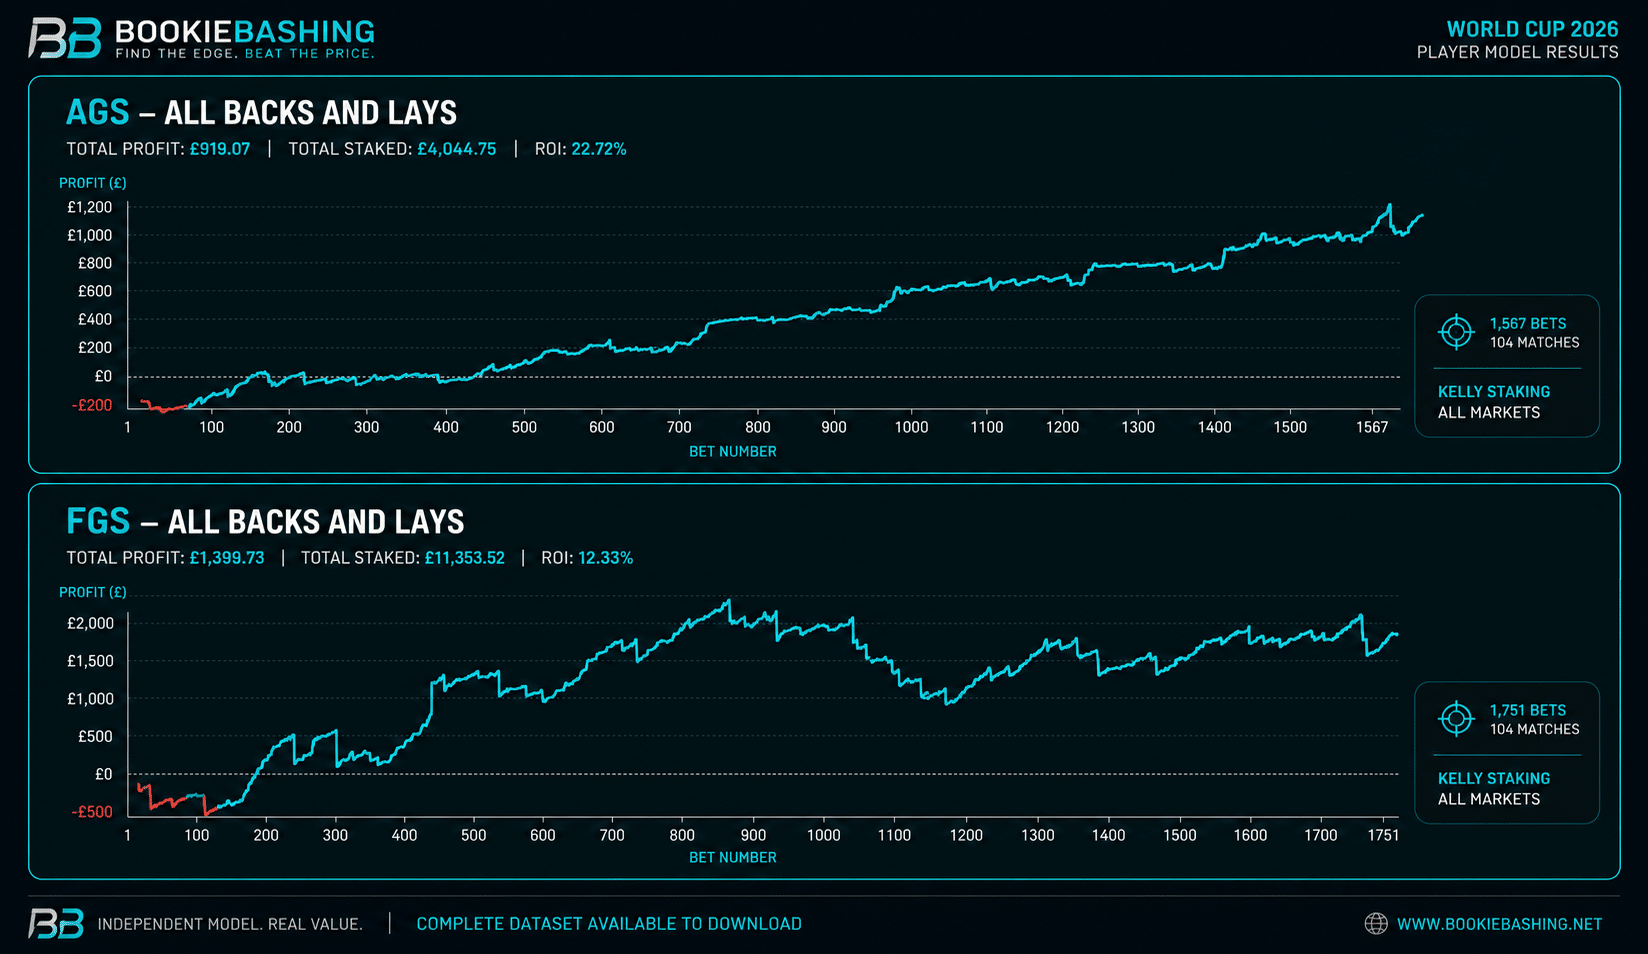Click the crosshair target icon beside 1,751 BETS
1648x954 pixels.
click(x=1456, y=718)
